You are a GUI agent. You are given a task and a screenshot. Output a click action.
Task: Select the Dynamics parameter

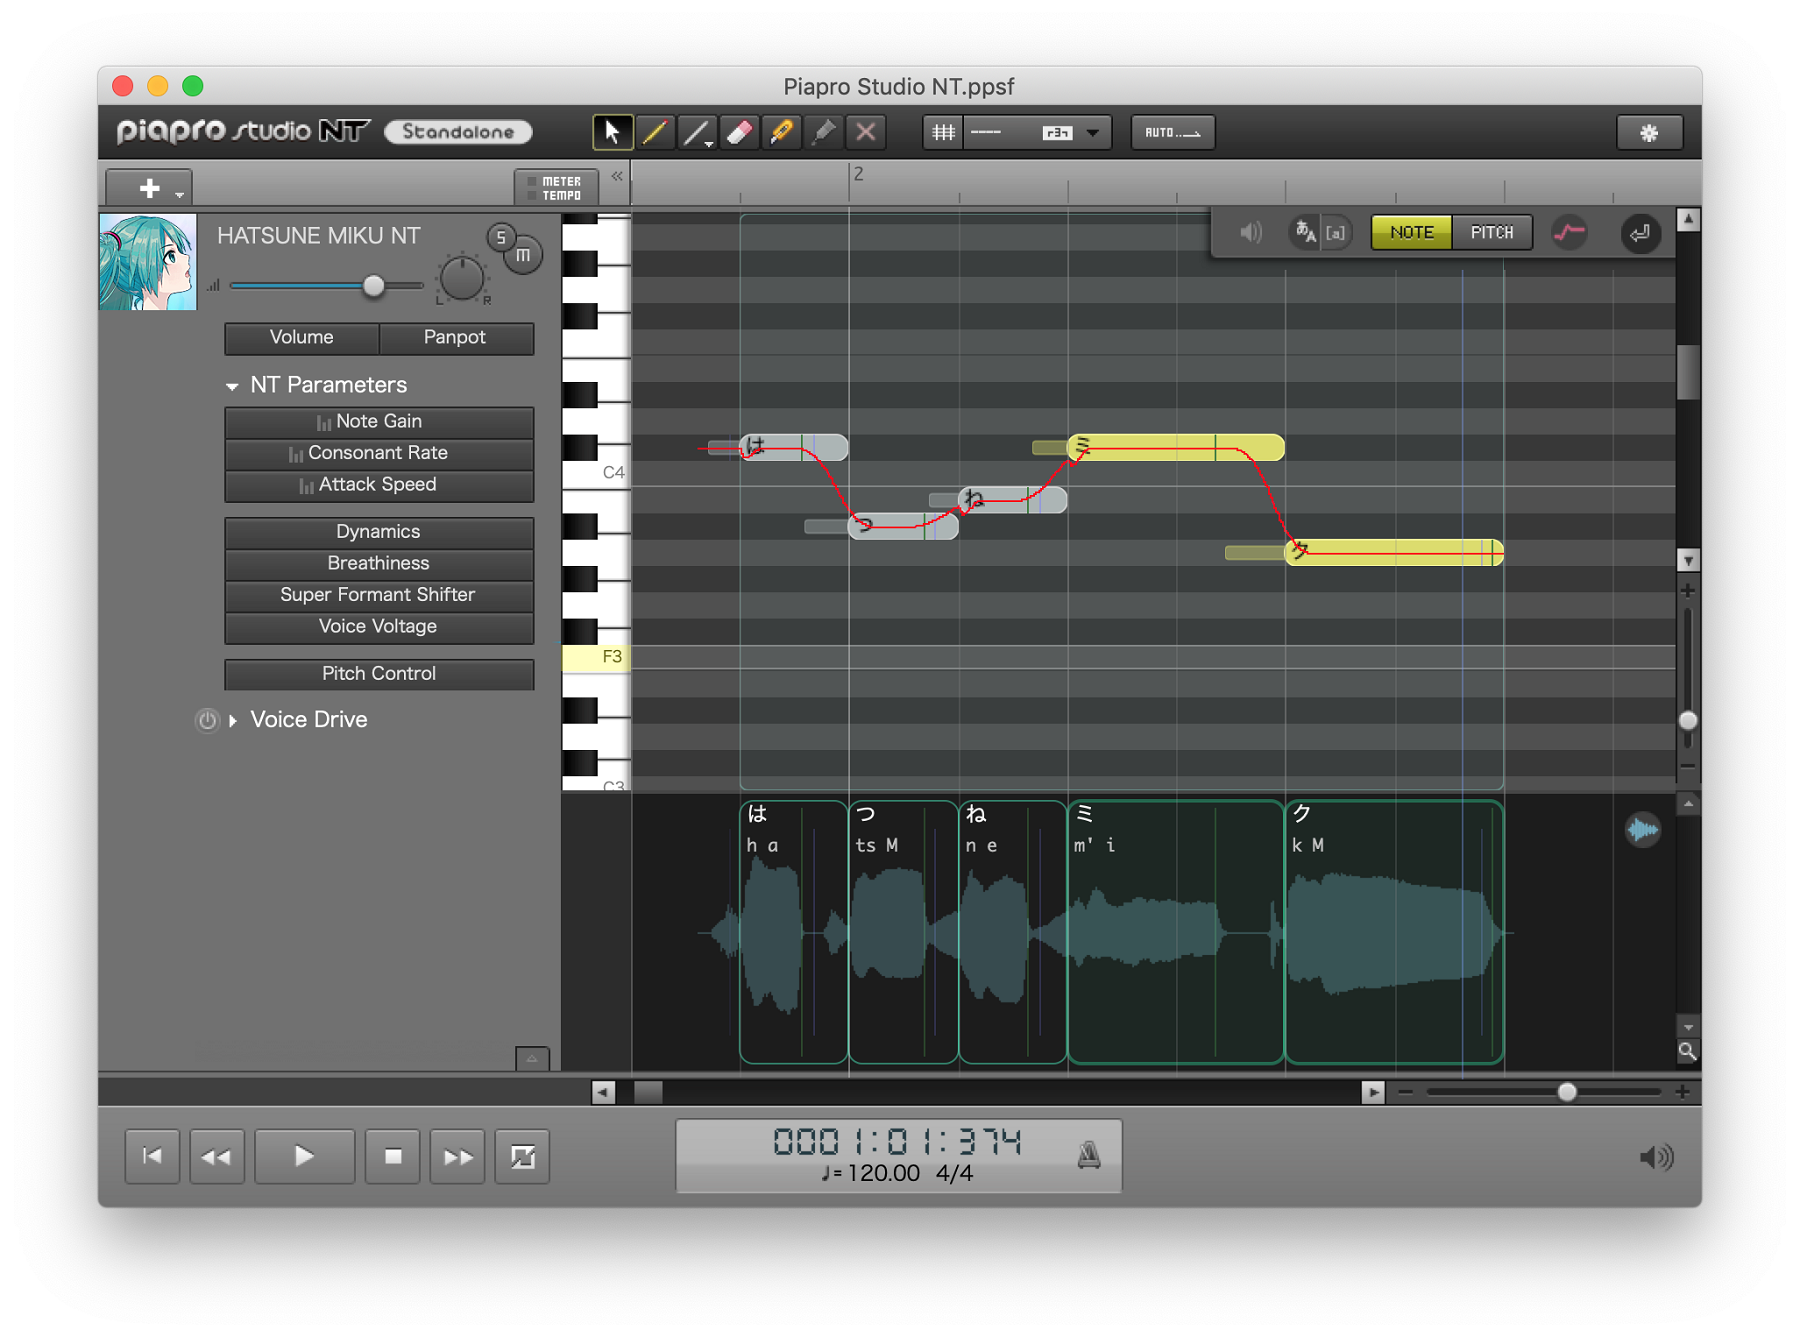point(379,532)
